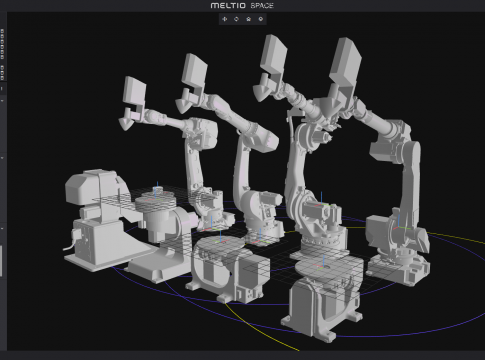Click the MELTIO SPACE title text
Screen dimensions: 485x360
pos(242,6)
